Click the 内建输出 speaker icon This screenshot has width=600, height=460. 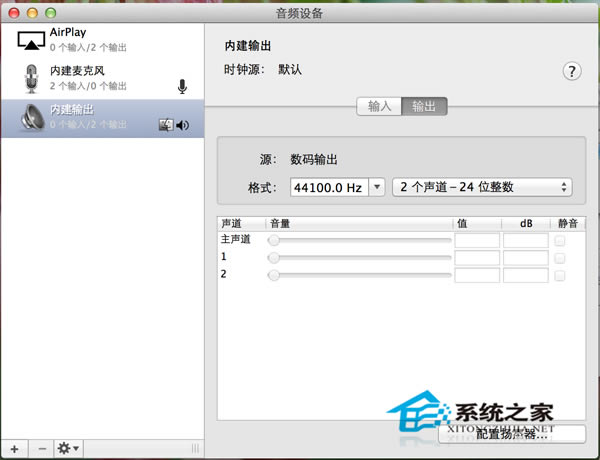tap(32, 117)
